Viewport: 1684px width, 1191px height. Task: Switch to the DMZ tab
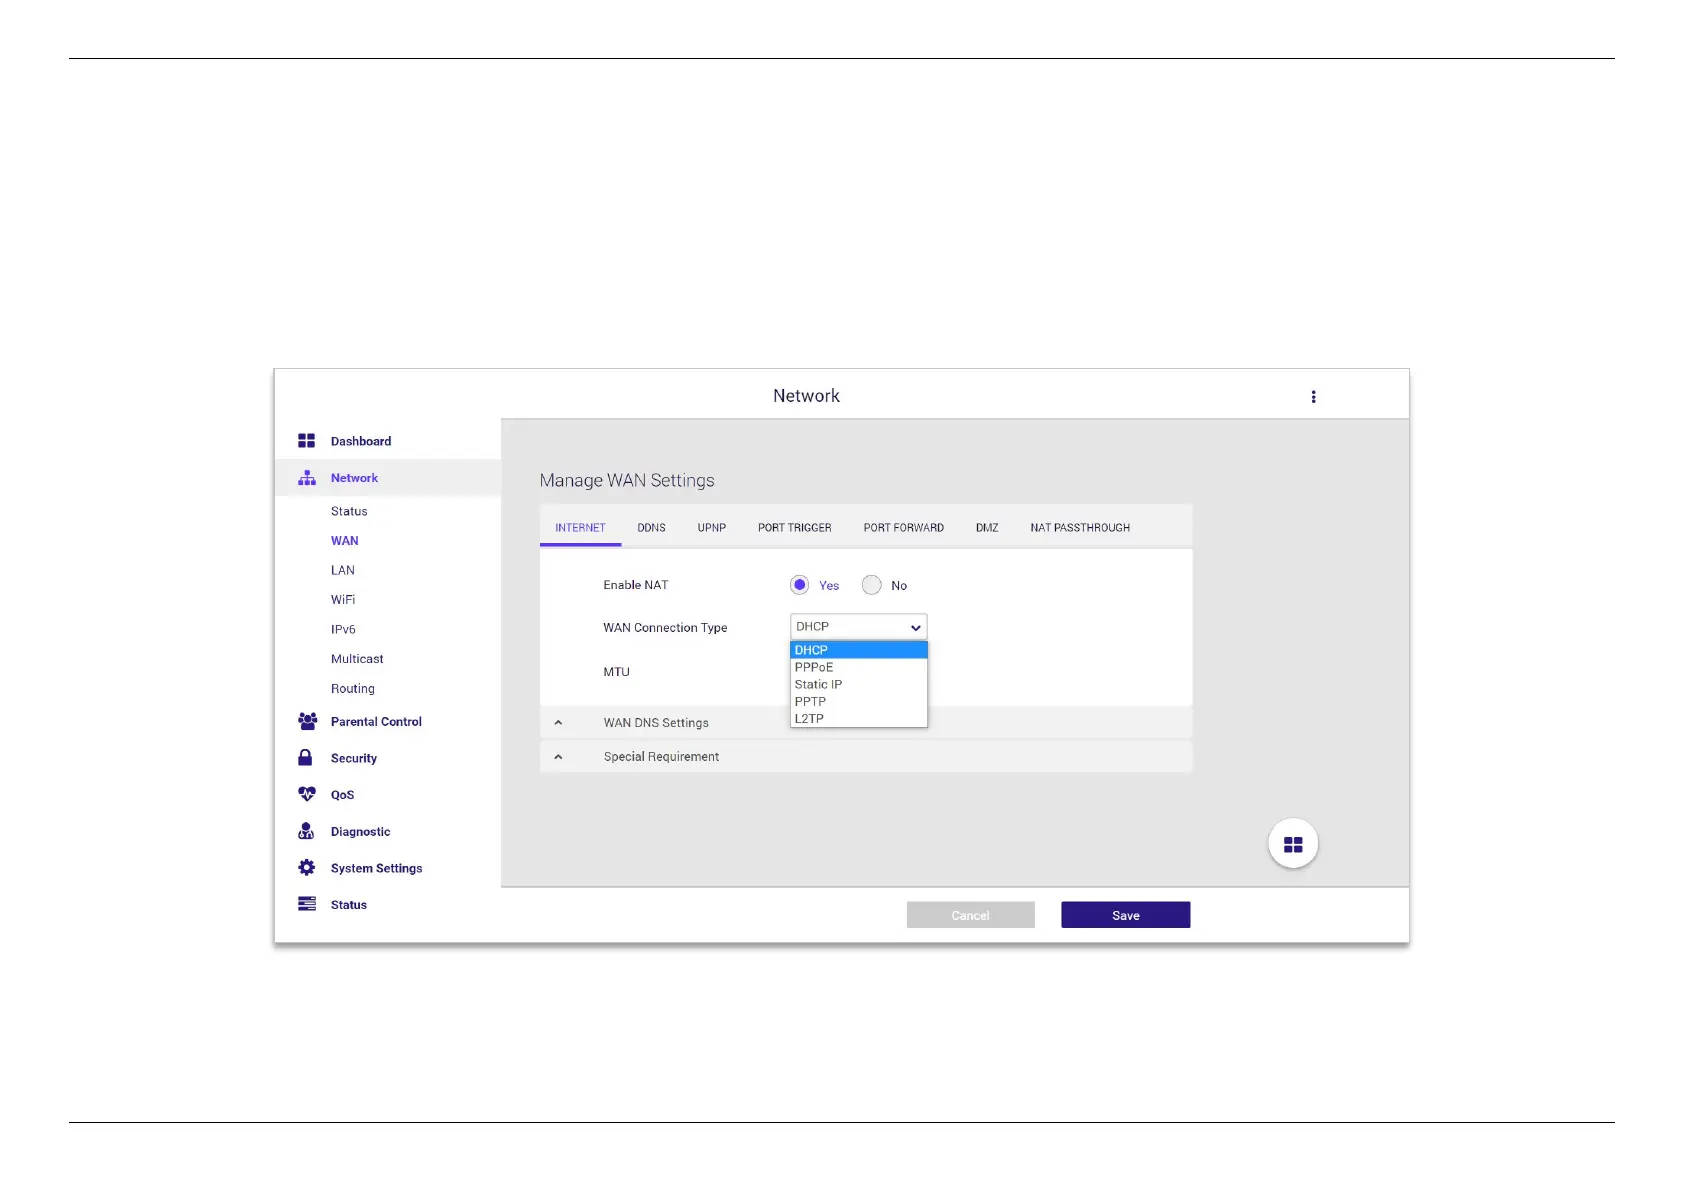pyautogui.click(x=987, y=528)
